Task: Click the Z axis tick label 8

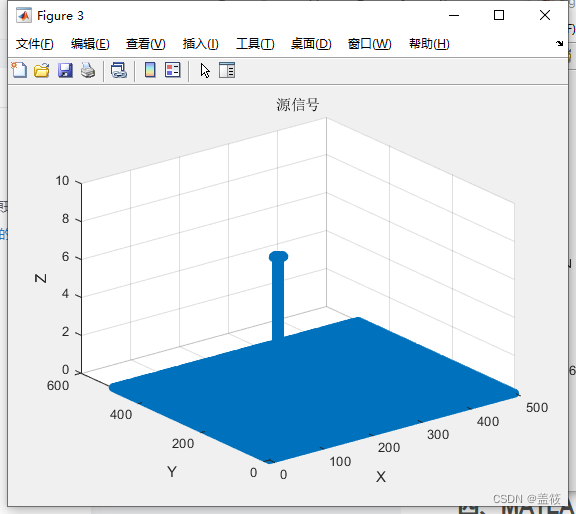Action: point(65,219)
